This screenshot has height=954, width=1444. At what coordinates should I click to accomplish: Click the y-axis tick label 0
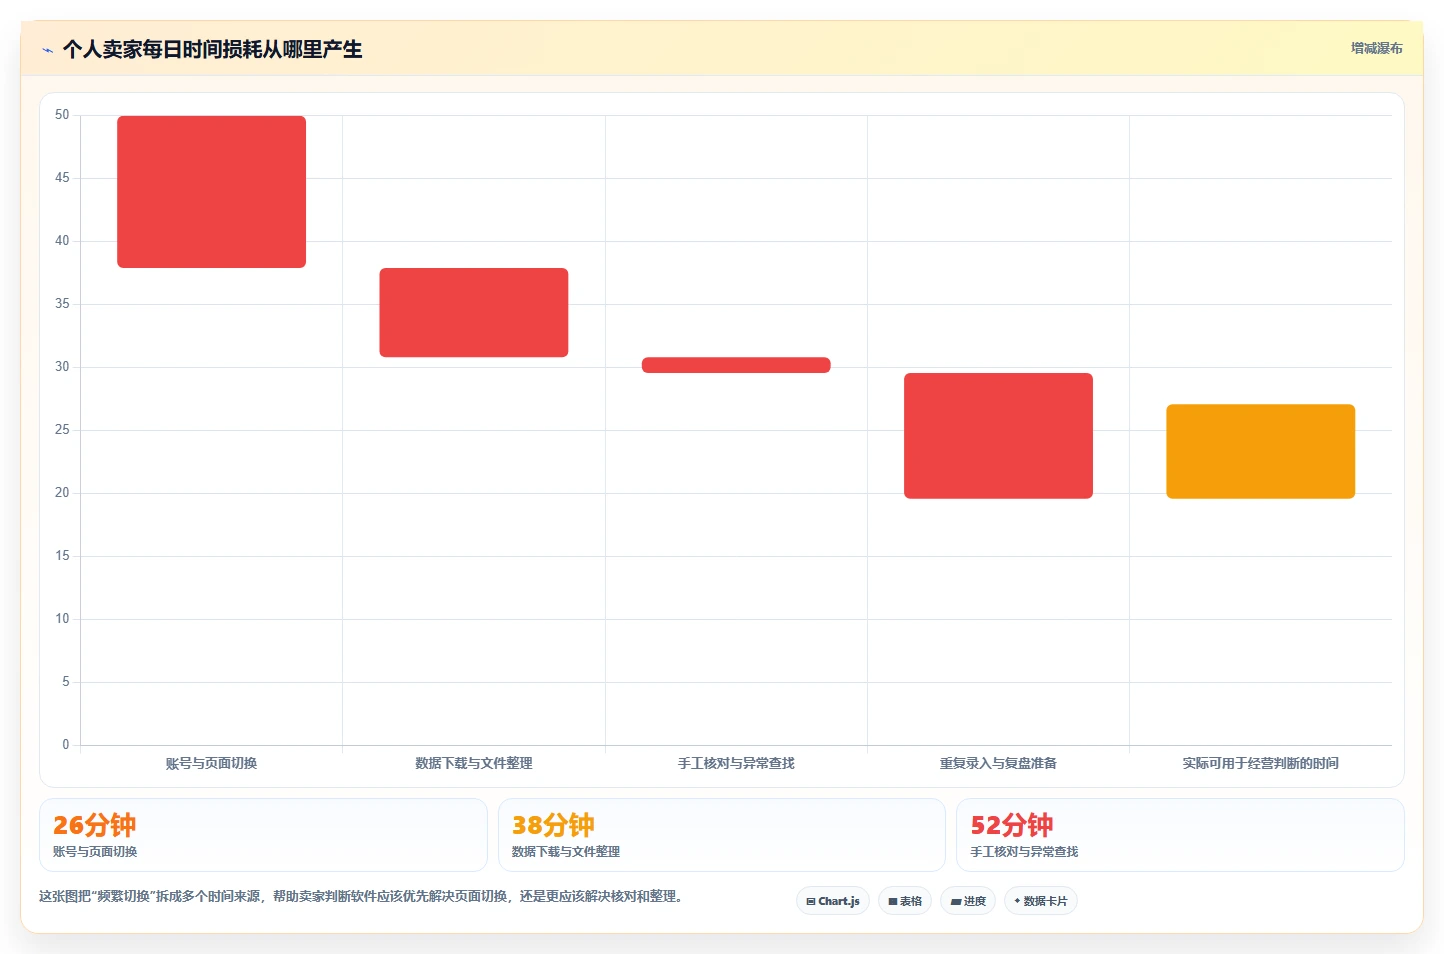coord(66,745)
